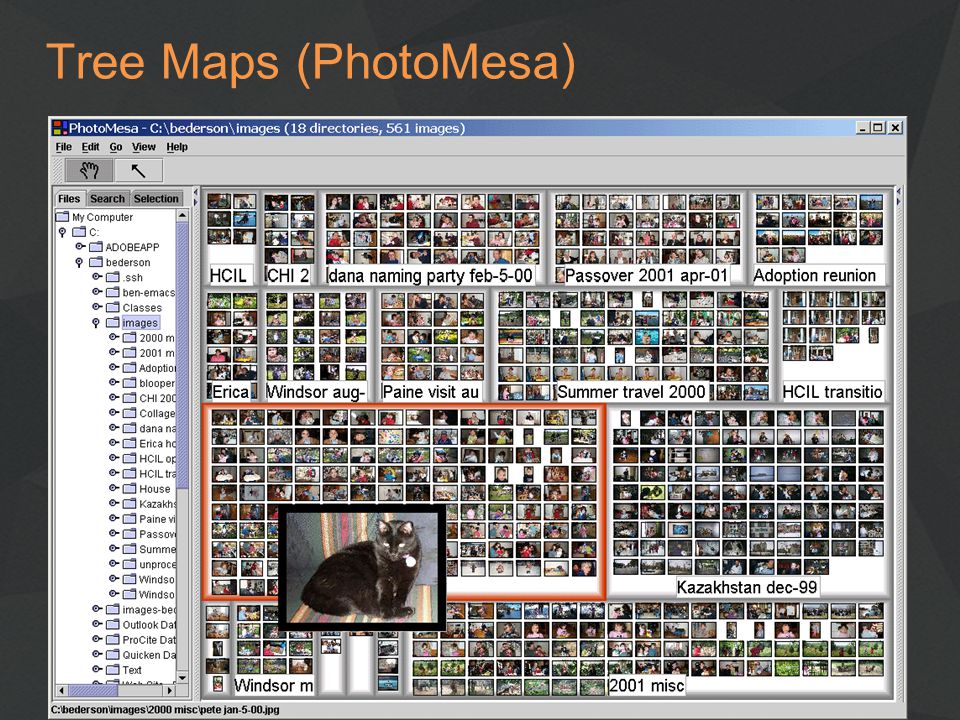Click the tree panel scroll up arrow
This screenshot has height=720, width=960.
[182, 216]
